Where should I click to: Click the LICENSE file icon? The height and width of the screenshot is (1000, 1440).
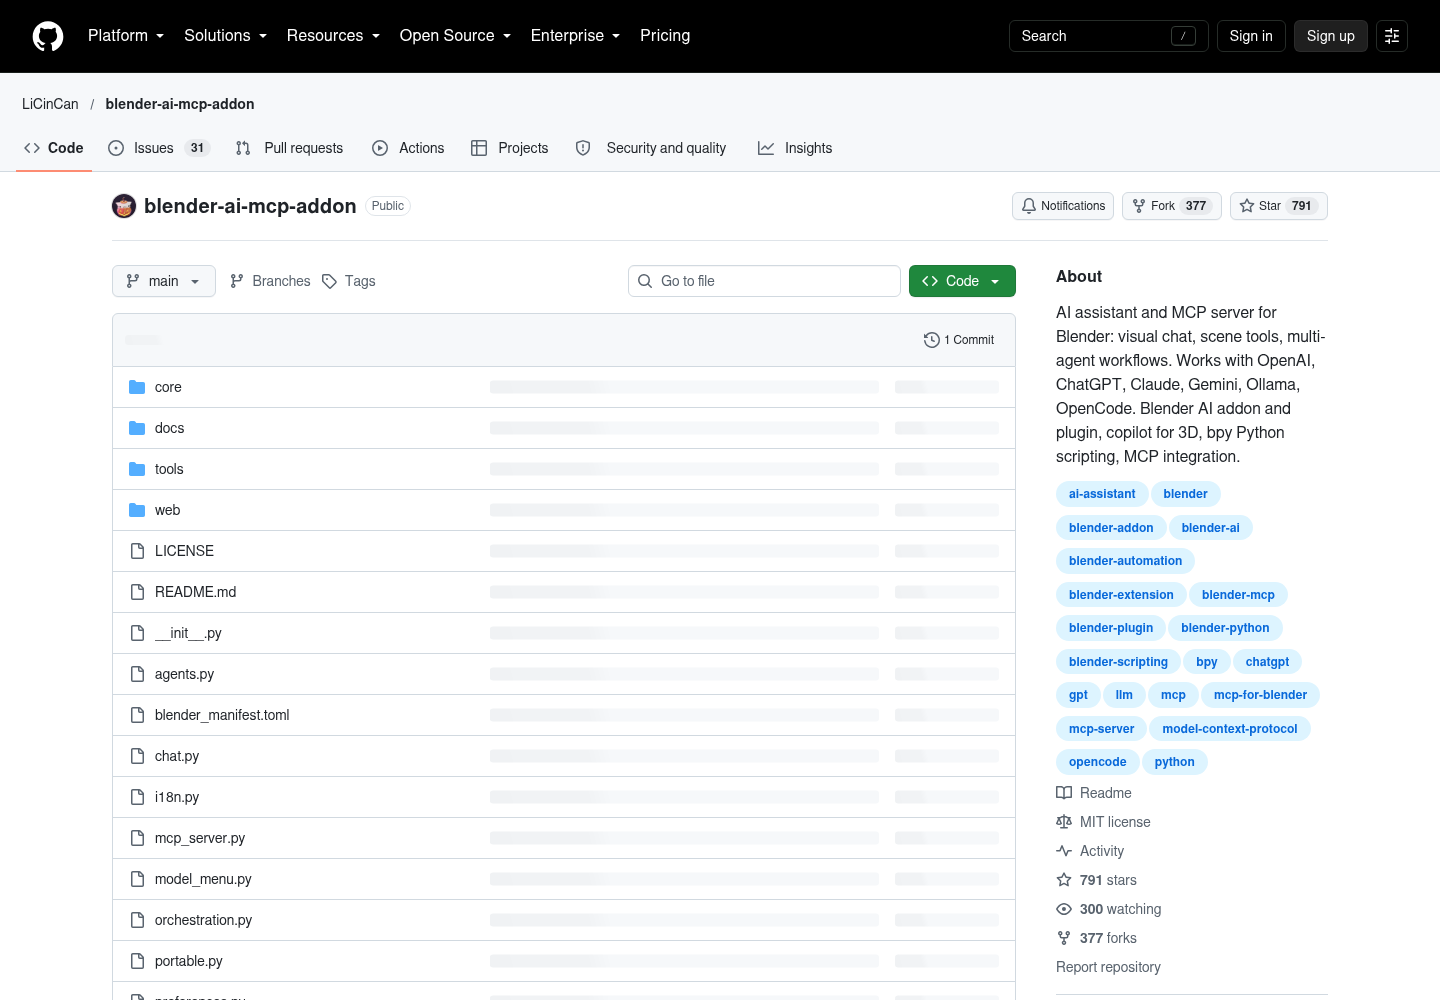click(x=137, y=551)
